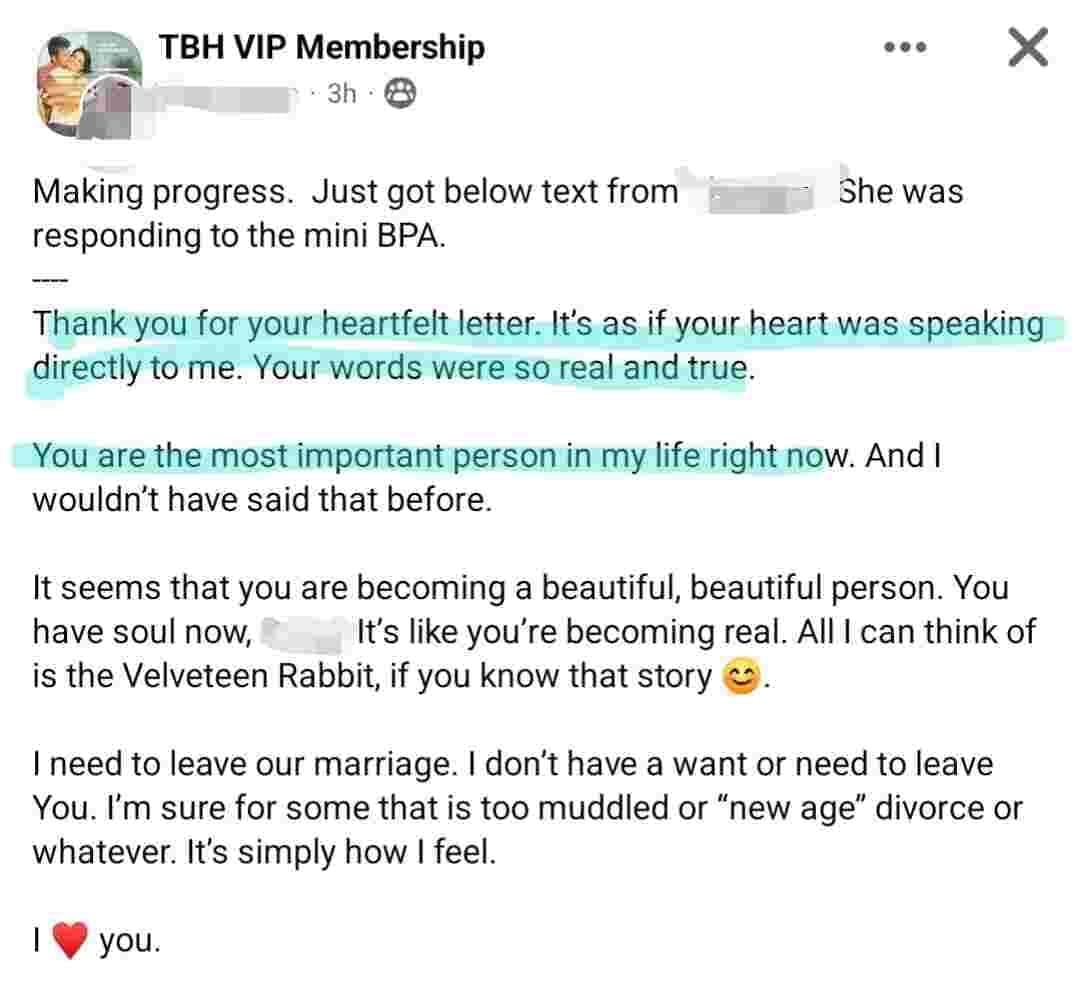Click the red heart emoji
The width and height of the screenshot is (1080, 988).
click(x=69, y=942)
